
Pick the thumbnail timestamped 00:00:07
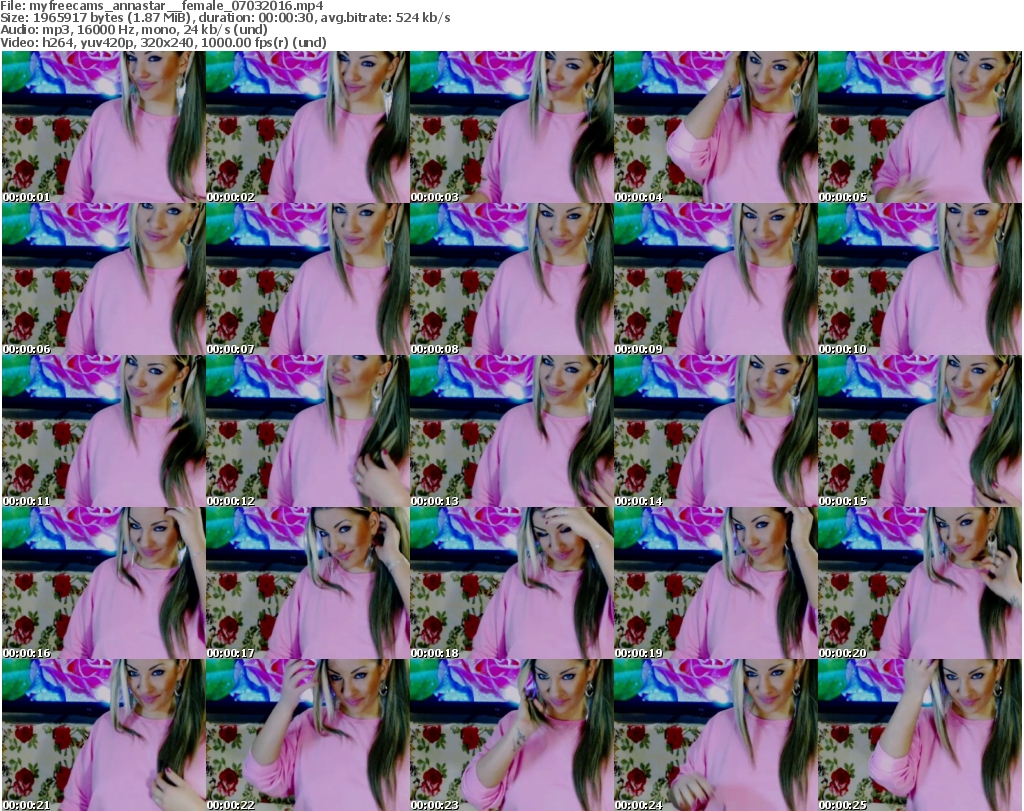pos(308,279)
